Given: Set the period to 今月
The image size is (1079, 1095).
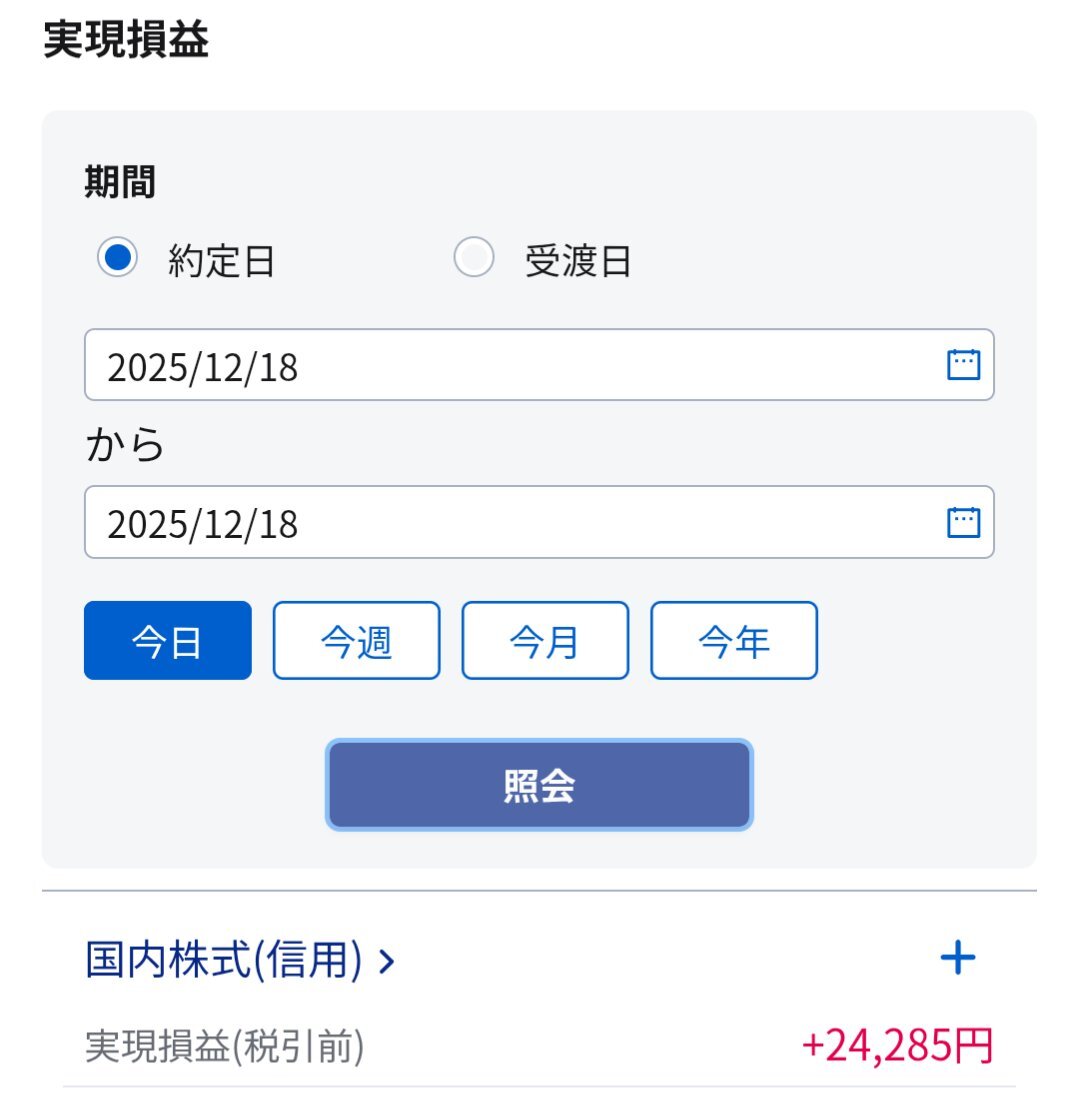Looking at the screenshot, I should pos(545,641).
